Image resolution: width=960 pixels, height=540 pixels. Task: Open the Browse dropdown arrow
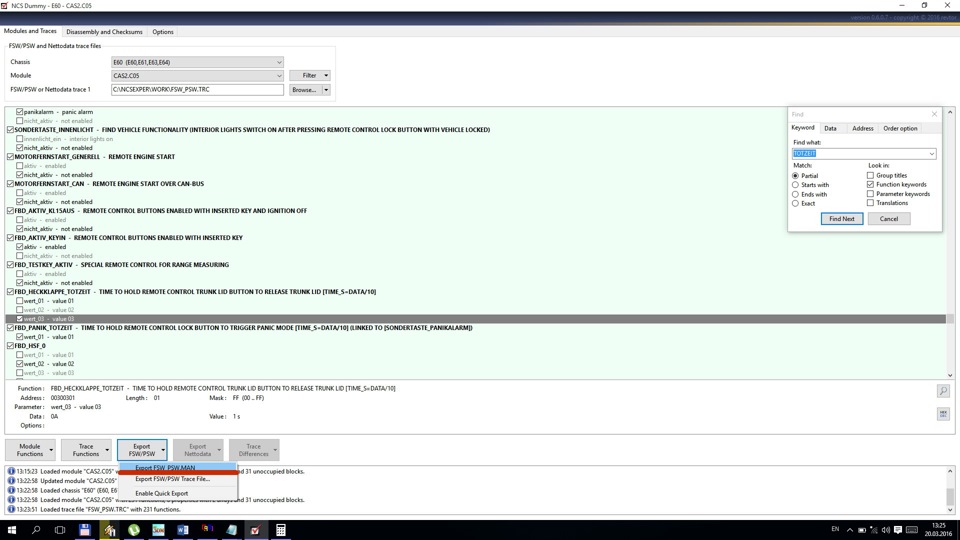coord(326,89)
